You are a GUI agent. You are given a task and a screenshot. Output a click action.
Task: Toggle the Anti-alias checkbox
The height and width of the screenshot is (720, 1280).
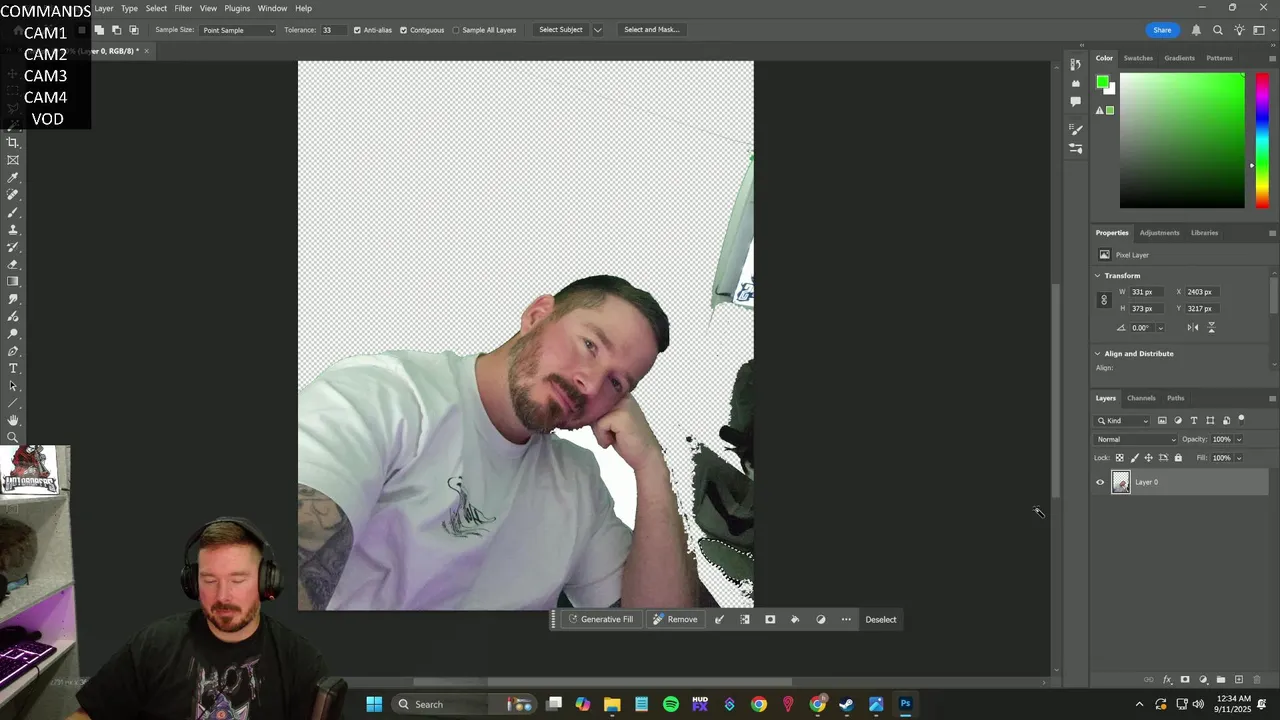pyautogui.click(x=357, y=30)
